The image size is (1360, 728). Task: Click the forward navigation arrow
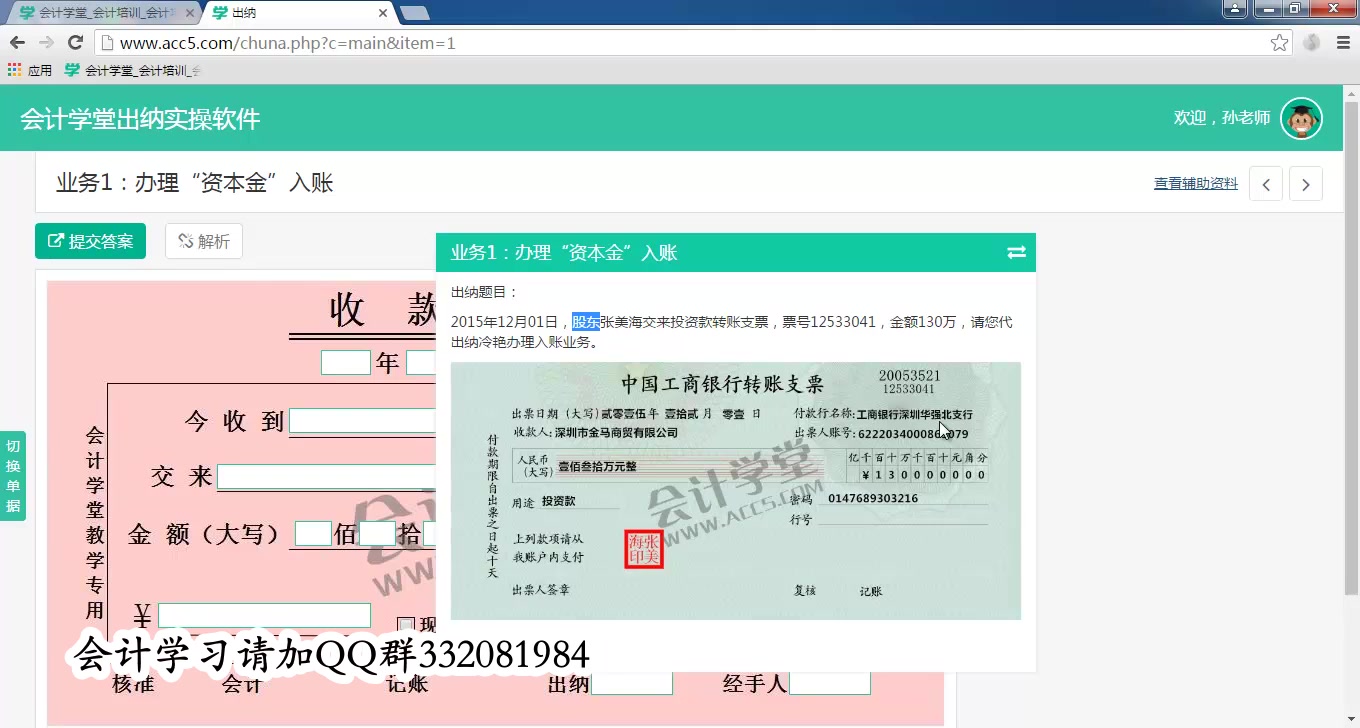[x=45, y=43]
